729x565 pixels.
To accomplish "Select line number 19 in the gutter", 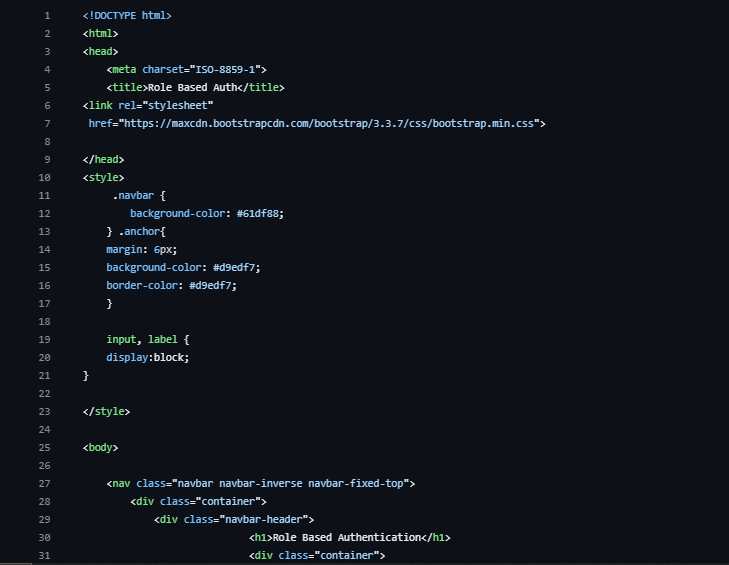I will [45, 340].
